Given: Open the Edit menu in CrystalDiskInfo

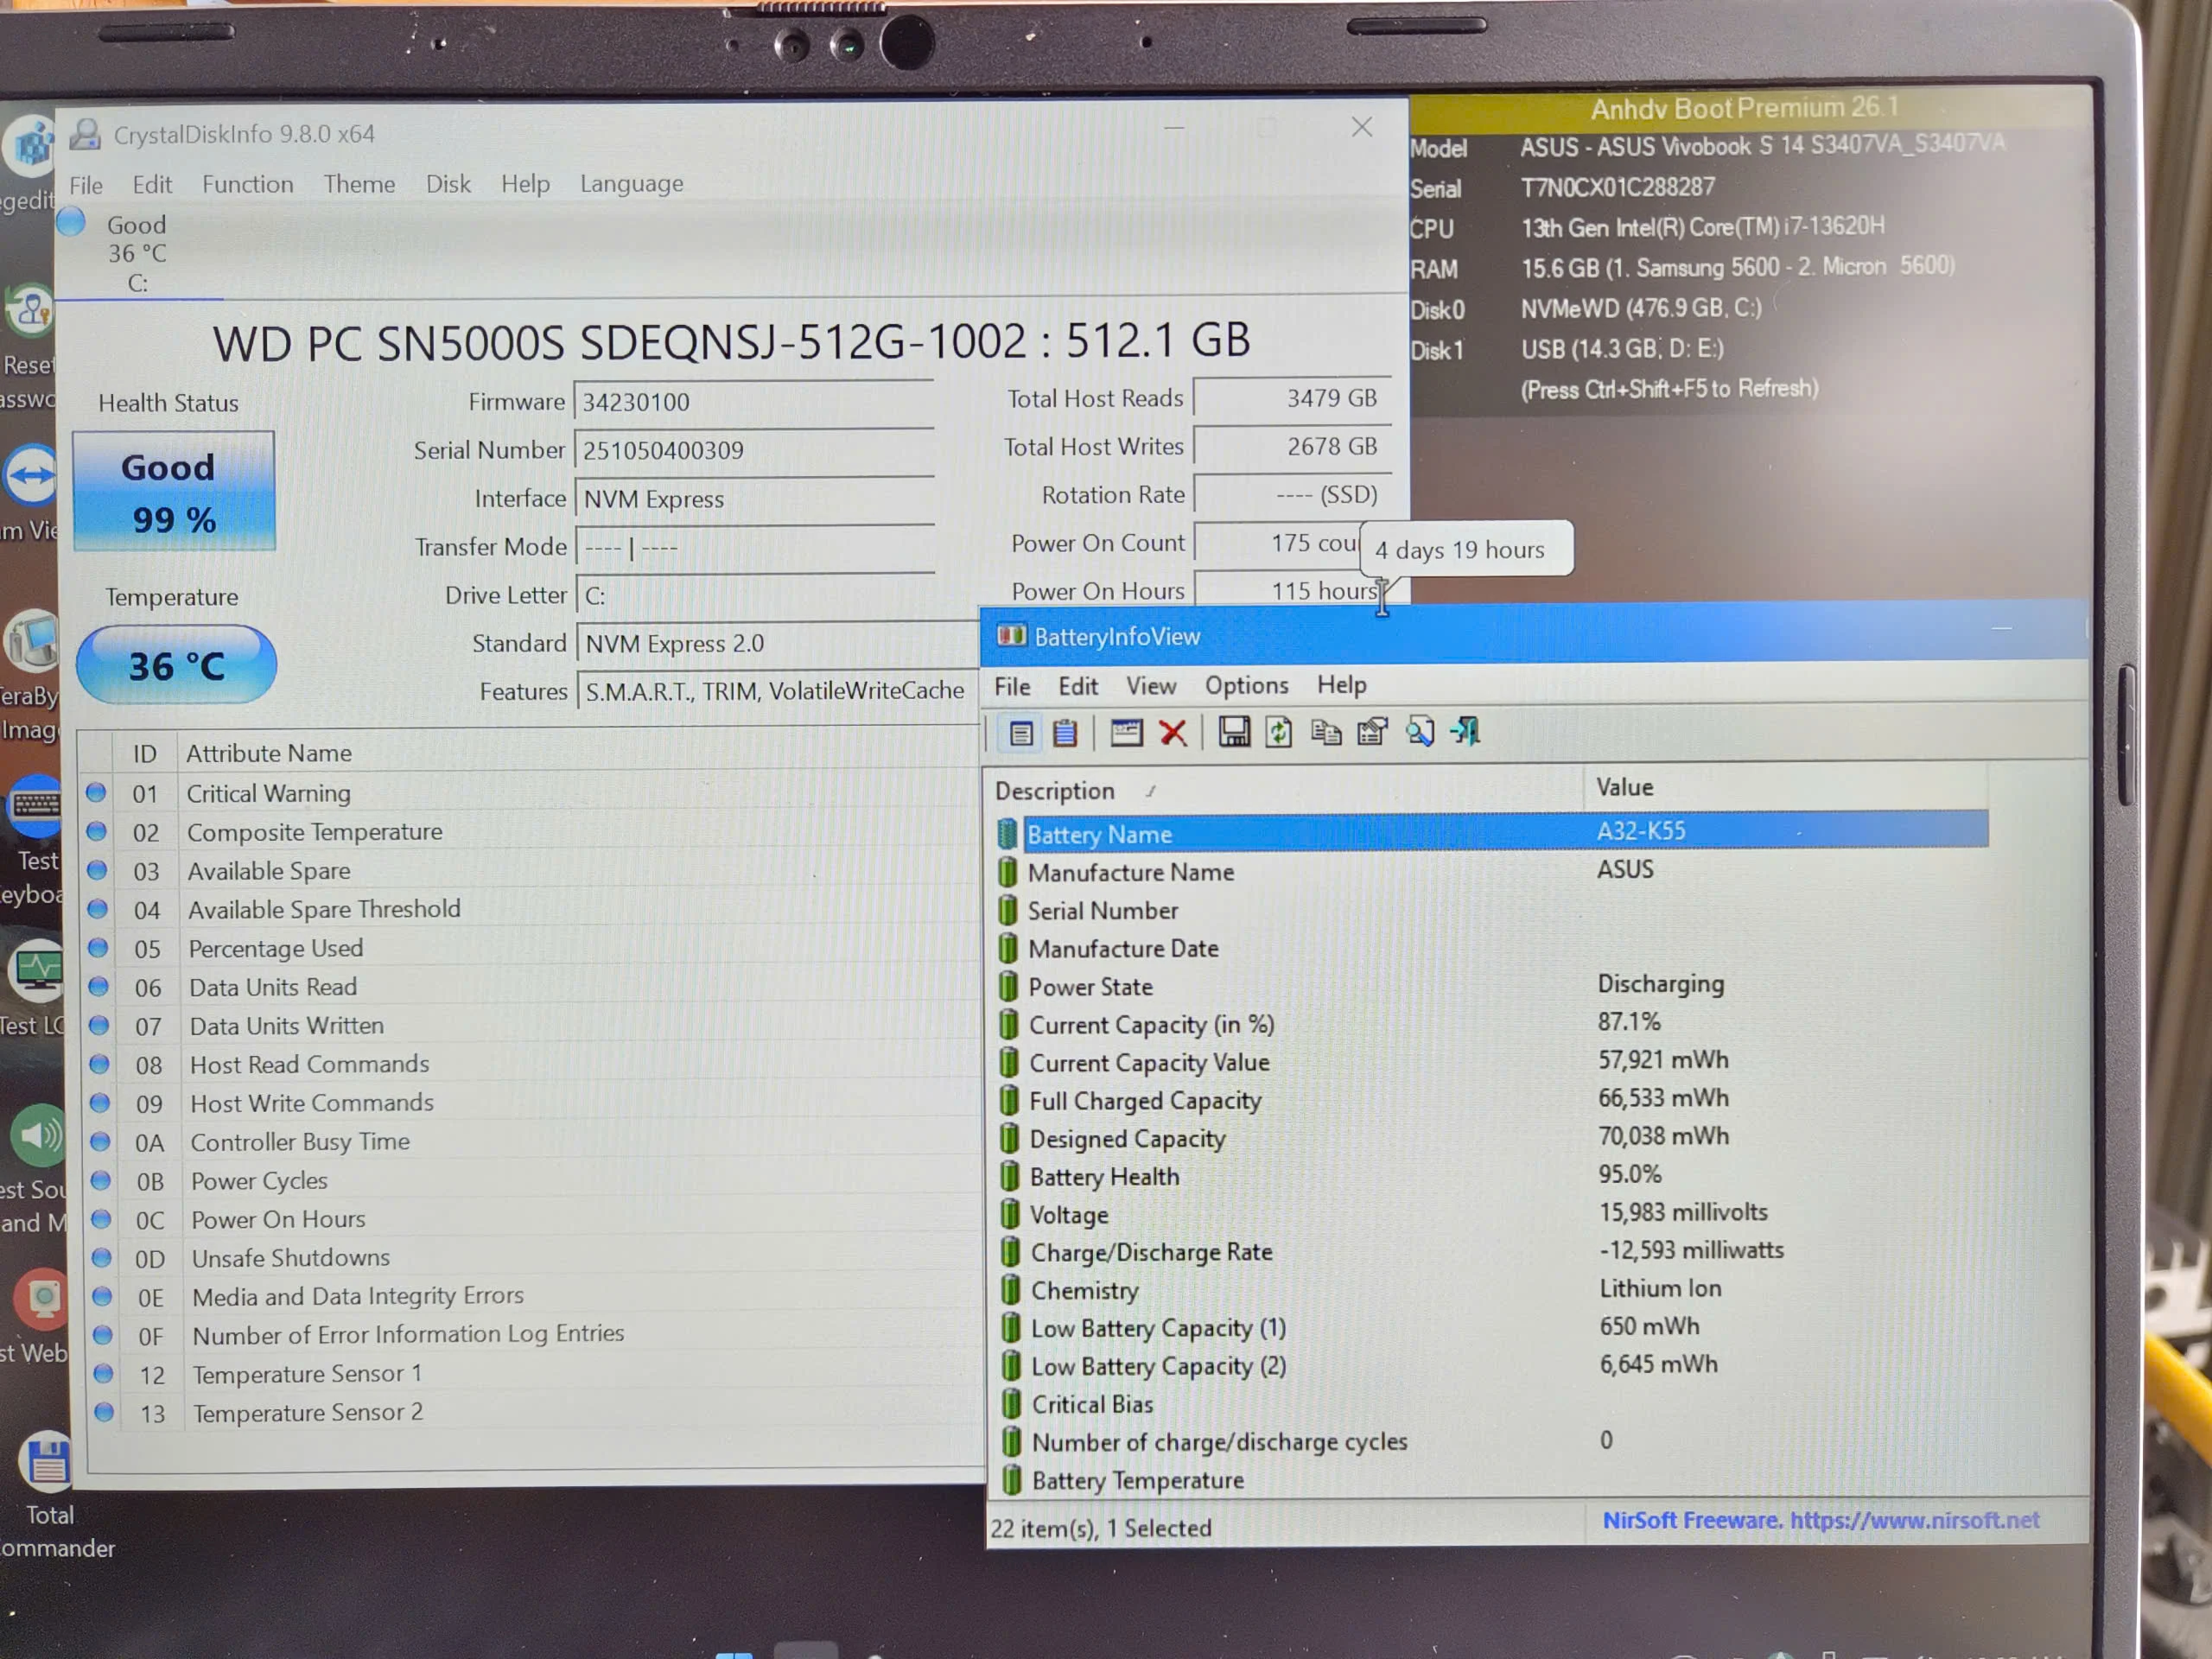Looking at the screenshot, I should (x=152, y=184).
